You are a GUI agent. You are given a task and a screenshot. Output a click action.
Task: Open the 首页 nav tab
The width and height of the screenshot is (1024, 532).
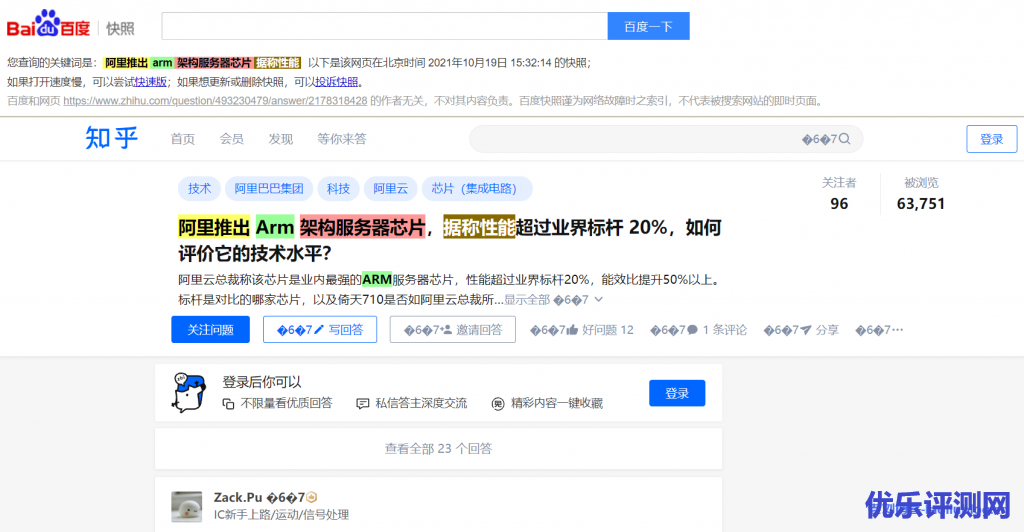click(x=183, y=139)
